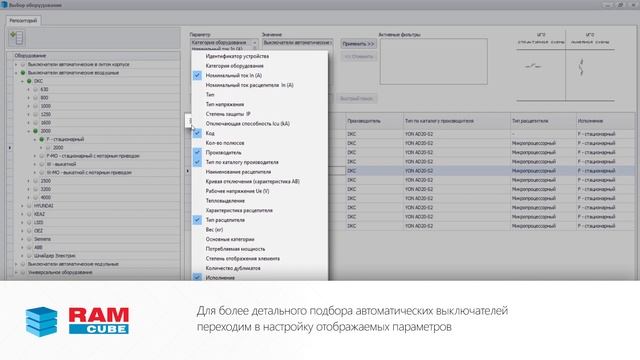
Task: Enable 'Потребляемая мощность' column
Action: (x=236, y=249)
